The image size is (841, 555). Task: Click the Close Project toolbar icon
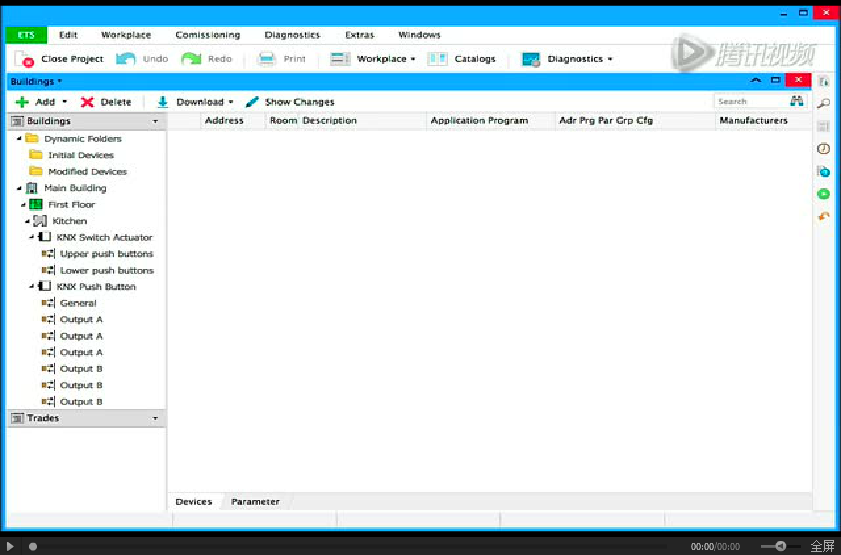[25, 59]
